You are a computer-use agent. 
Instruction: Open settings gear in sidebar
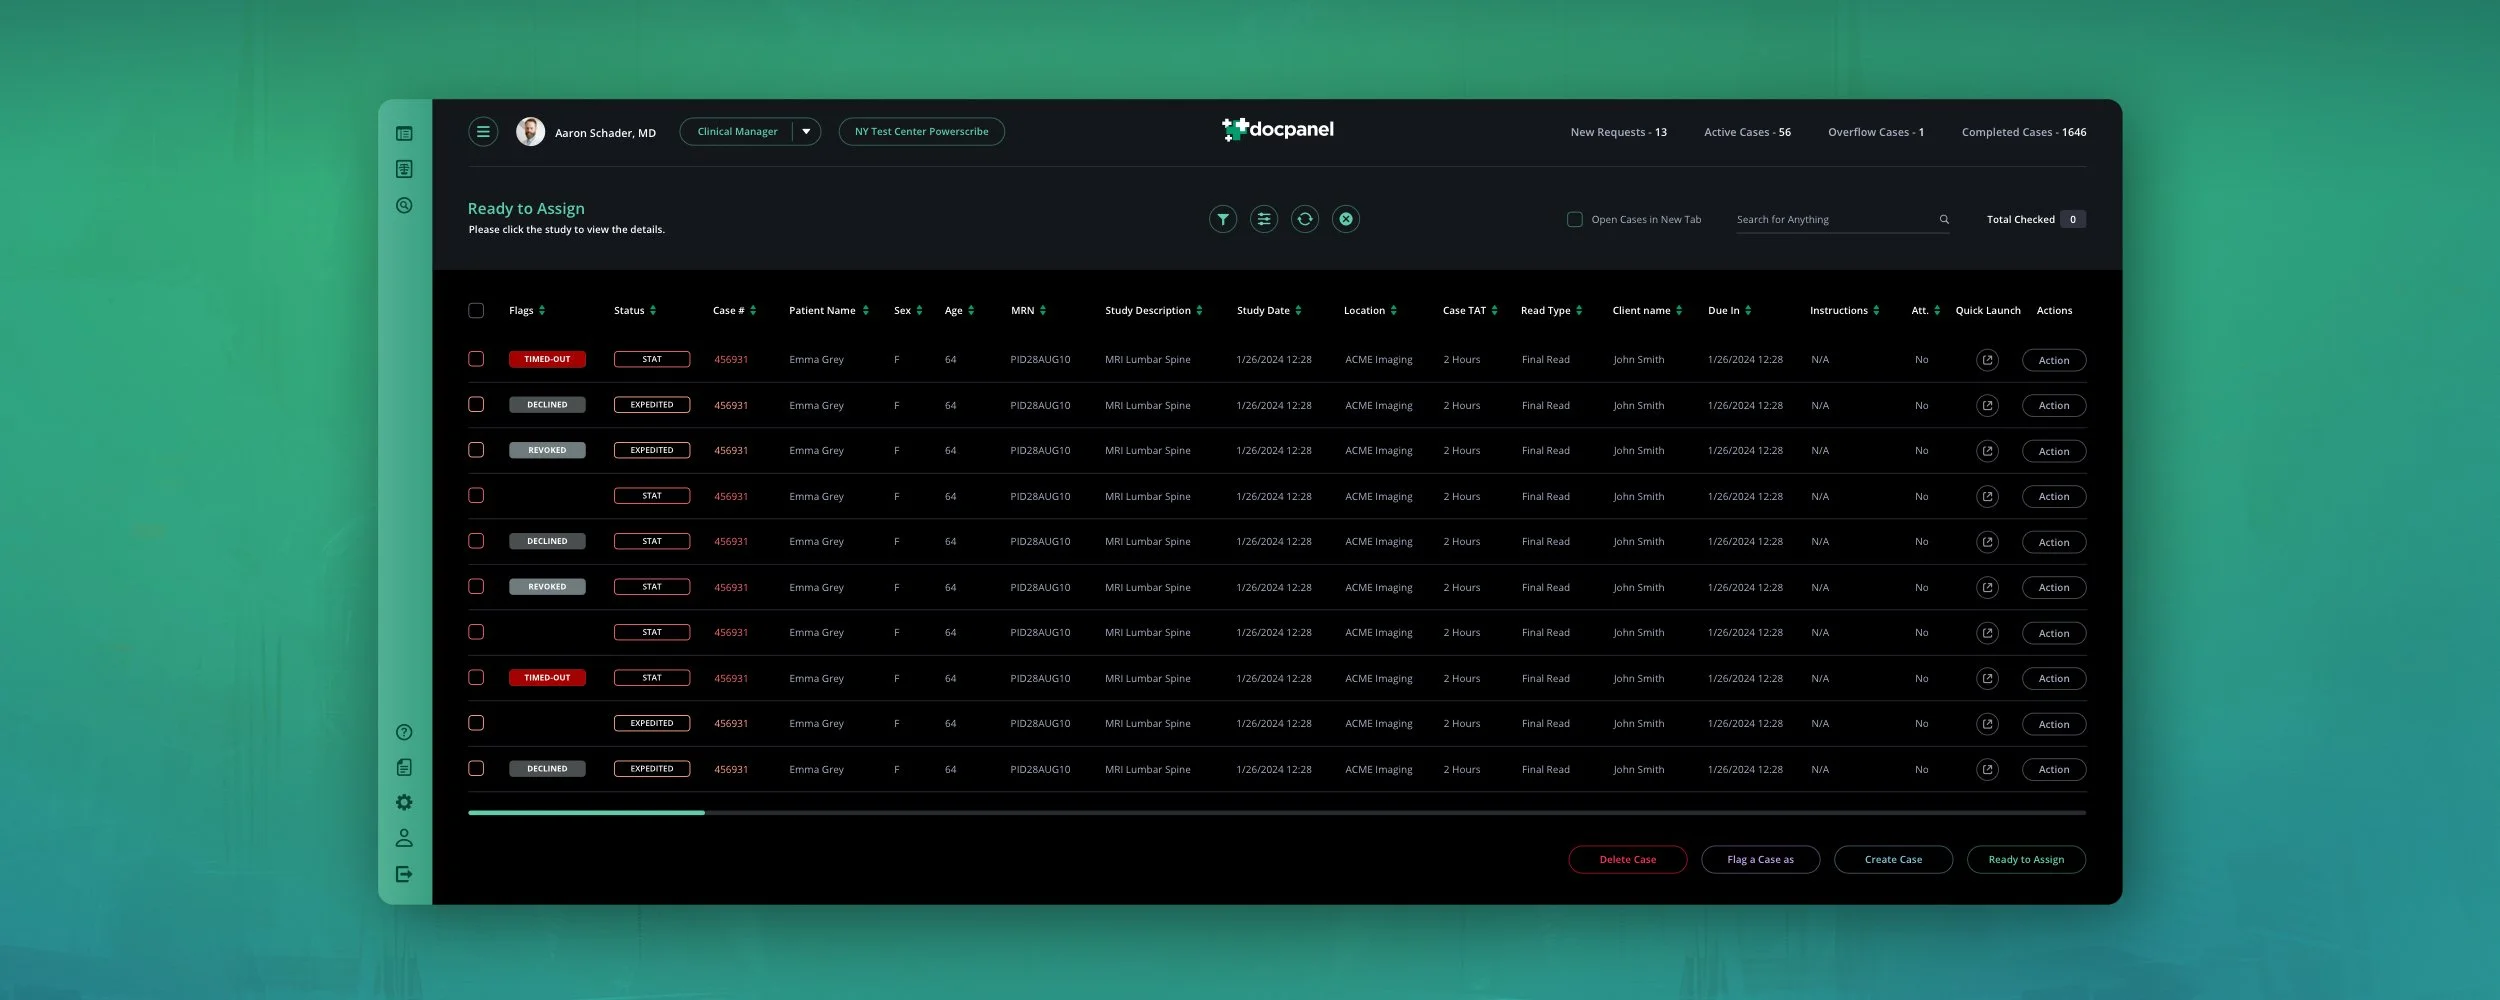404,802
